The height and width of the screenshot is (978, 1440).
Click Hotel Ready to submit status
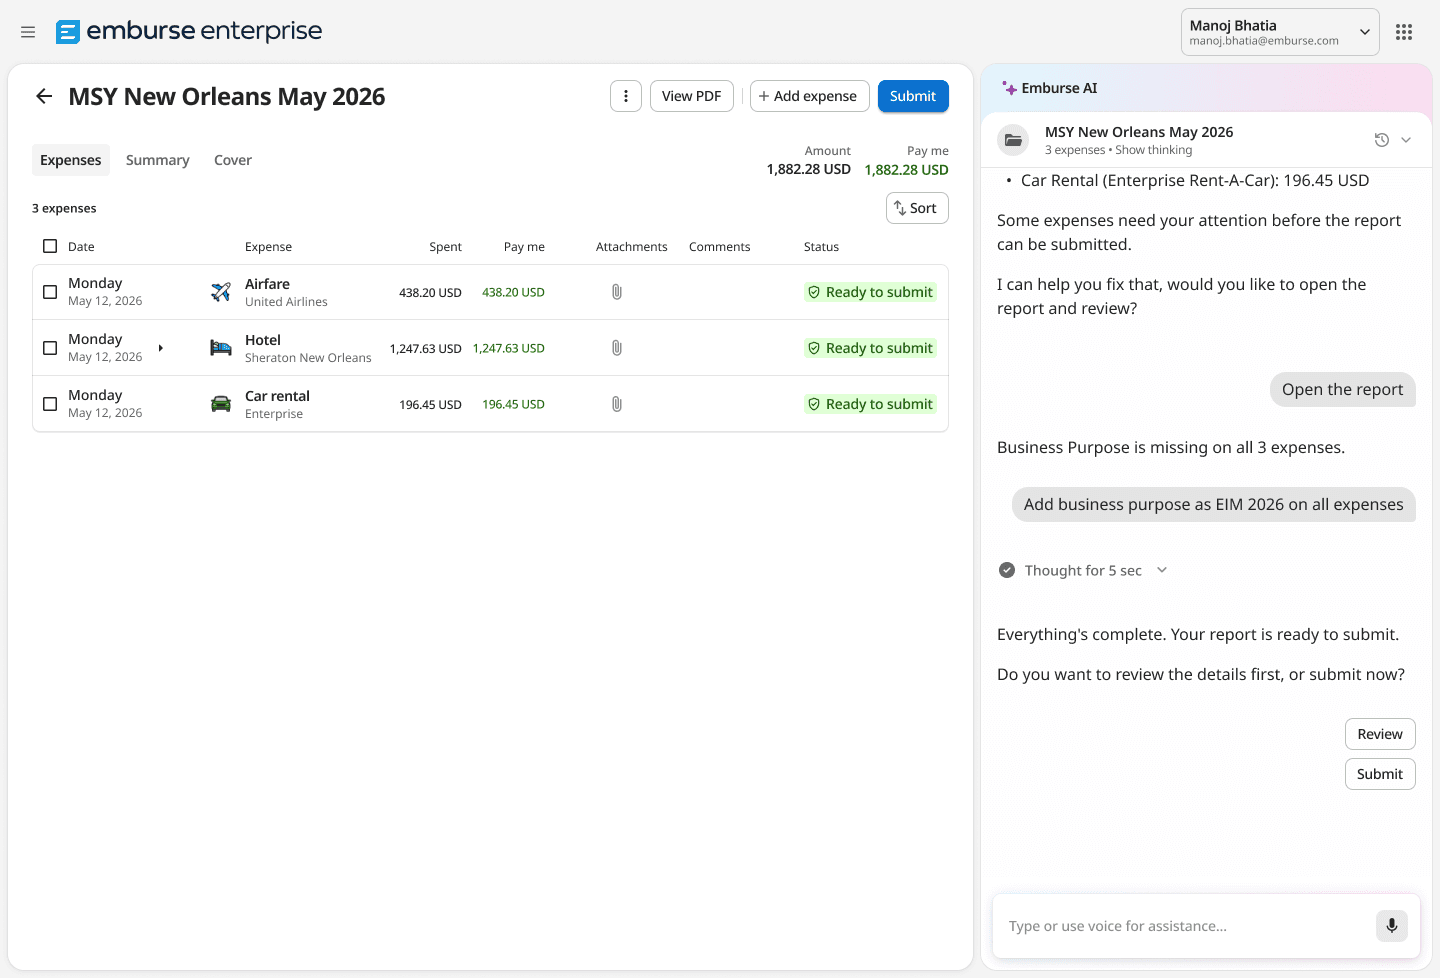[x=870, y=348]
